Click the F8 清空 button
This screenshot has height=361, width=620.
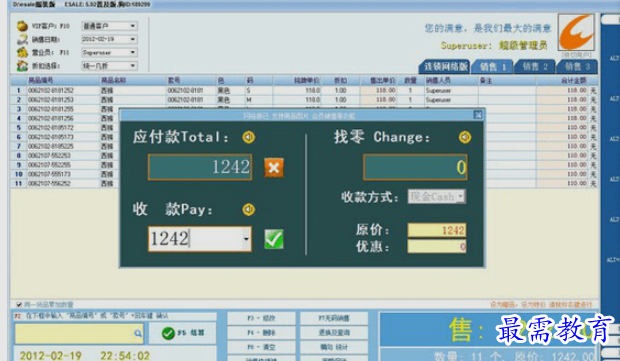point(261,347)
